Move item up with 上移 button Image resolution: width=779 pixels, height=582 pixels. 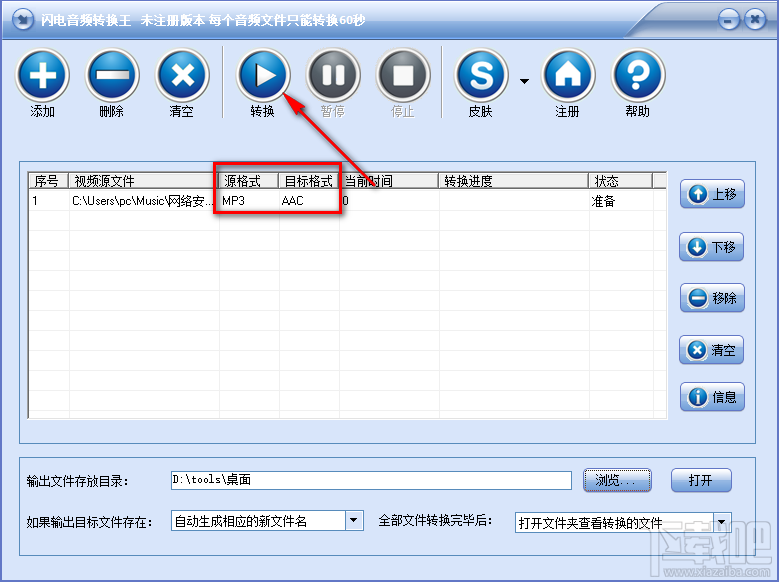click(712, 194)
